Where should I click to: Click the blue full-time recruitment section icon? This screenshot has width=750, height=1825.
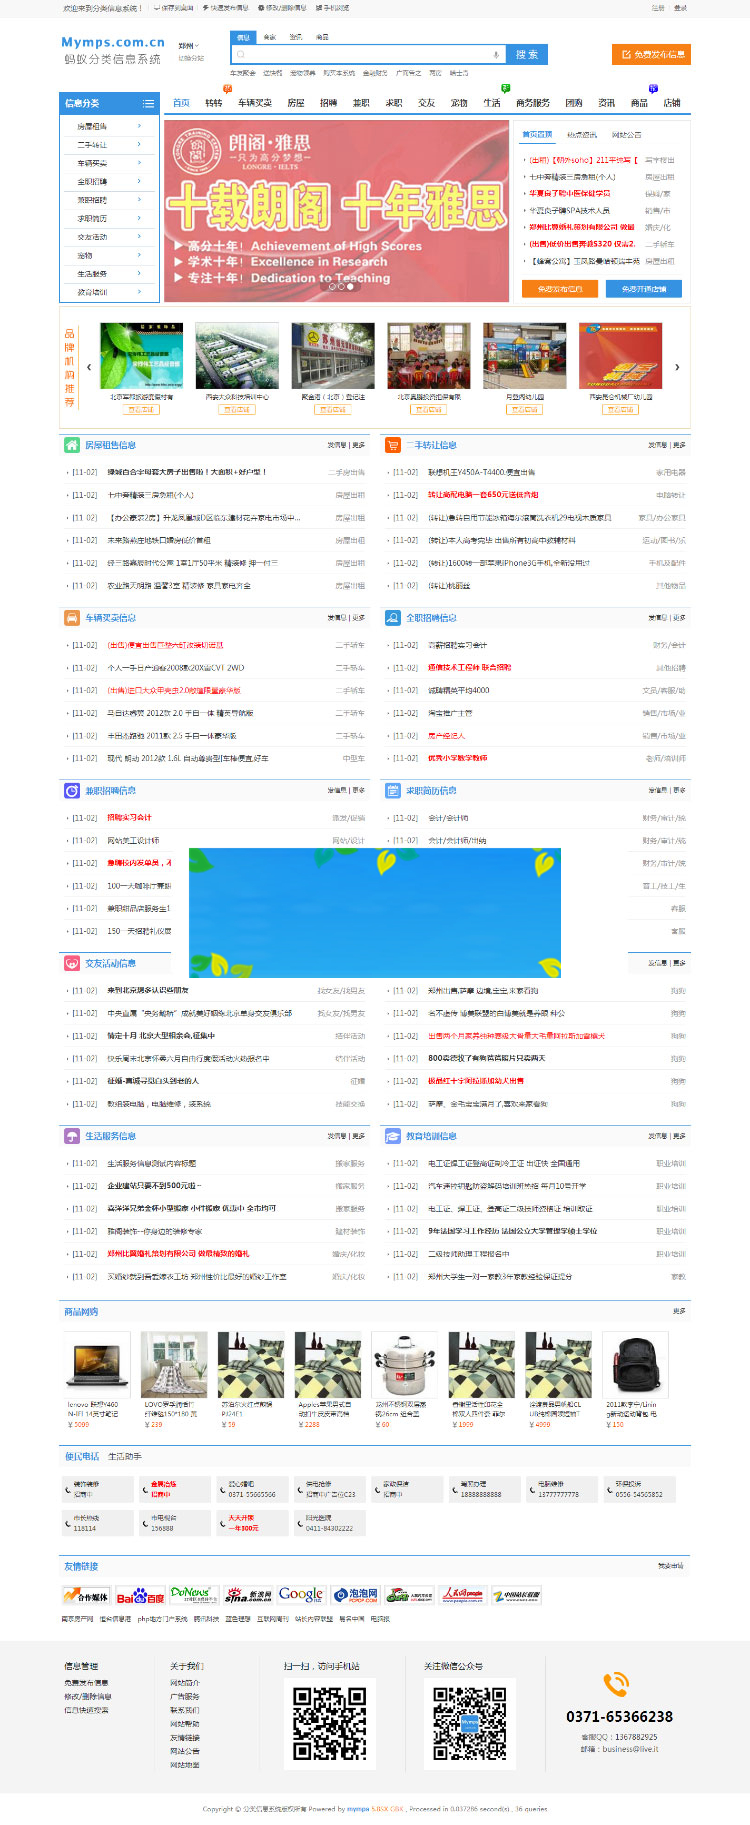coord(393,618)
